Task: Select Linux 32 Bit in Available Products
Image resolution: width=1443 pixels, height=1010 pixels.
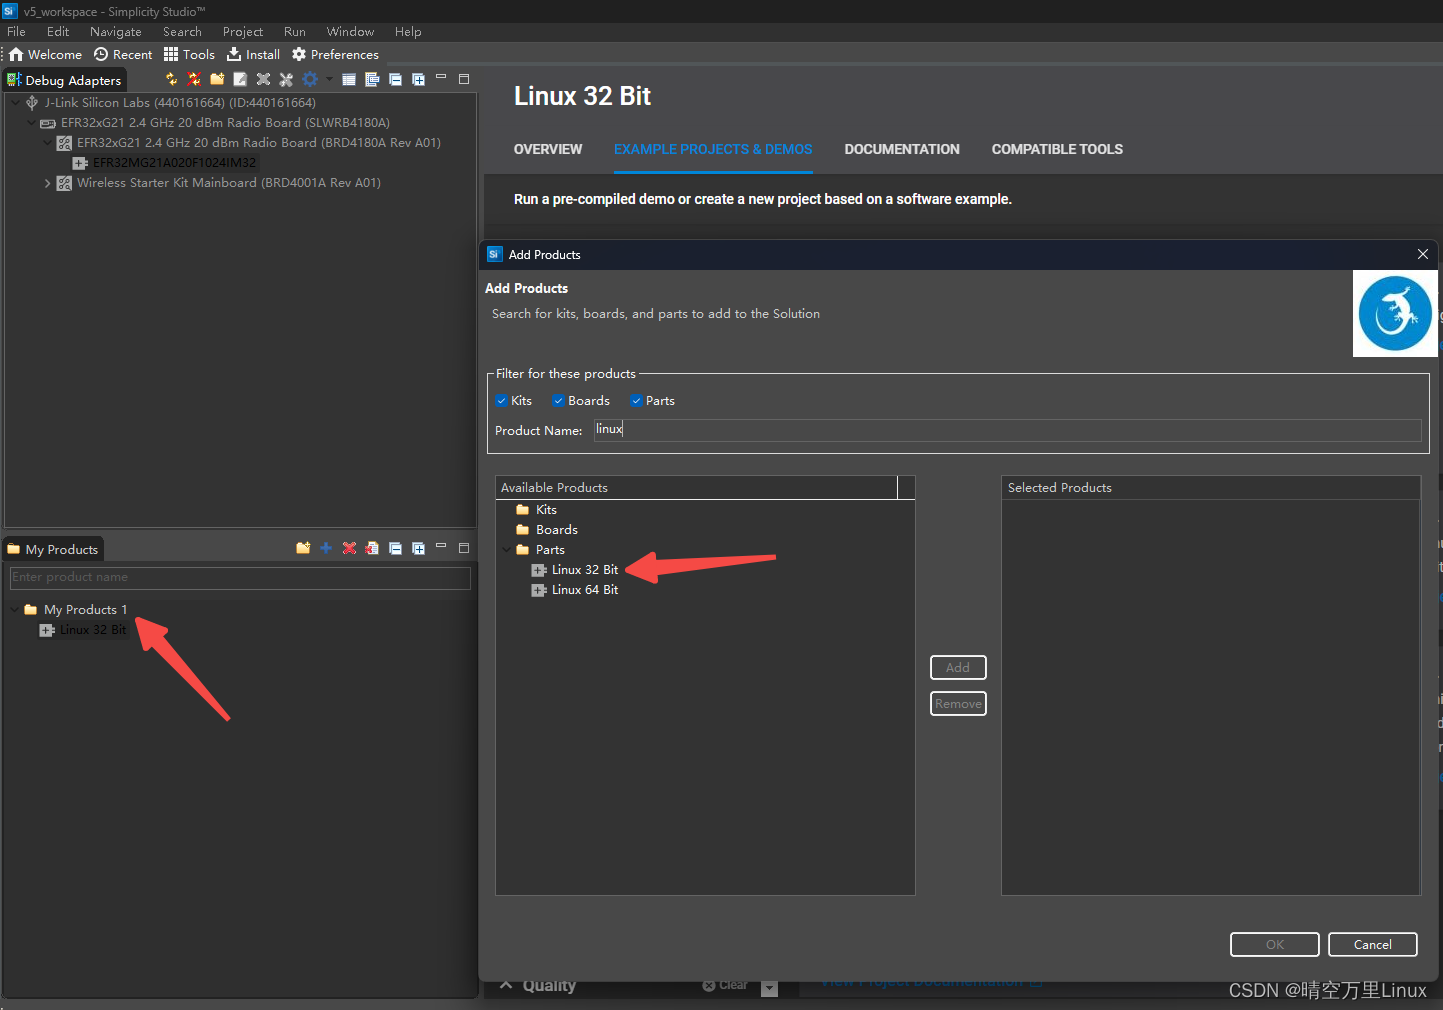Action: (x=585, y=570)
